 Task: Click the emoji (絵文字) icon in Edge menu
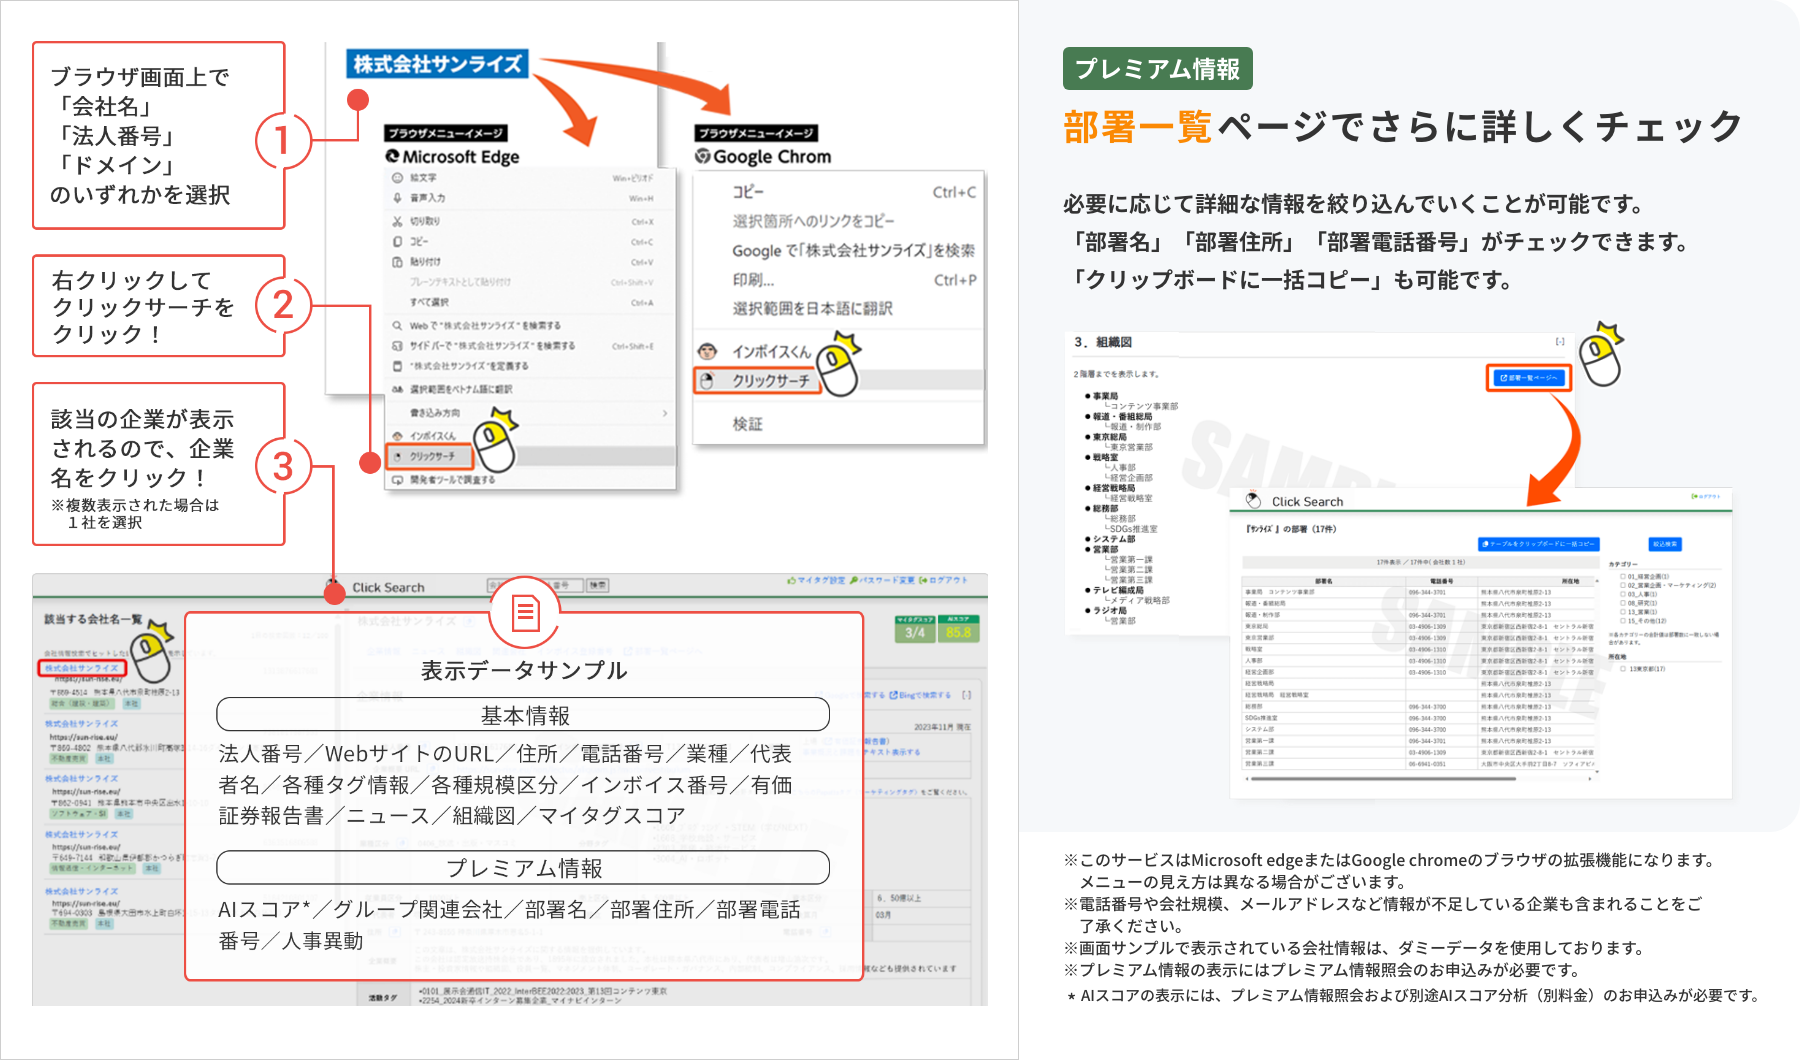pos(397,178)
